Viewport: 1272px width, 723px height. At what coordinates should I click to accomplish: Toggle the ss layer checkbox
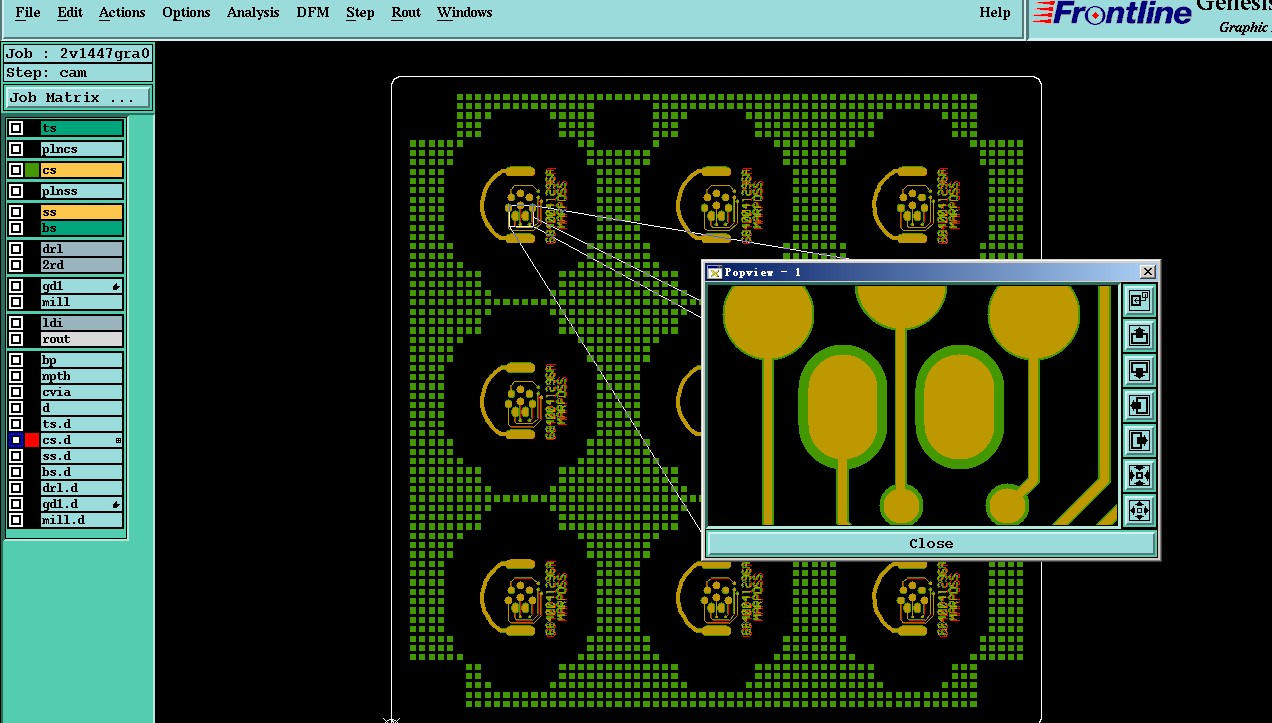click(16, 212)
